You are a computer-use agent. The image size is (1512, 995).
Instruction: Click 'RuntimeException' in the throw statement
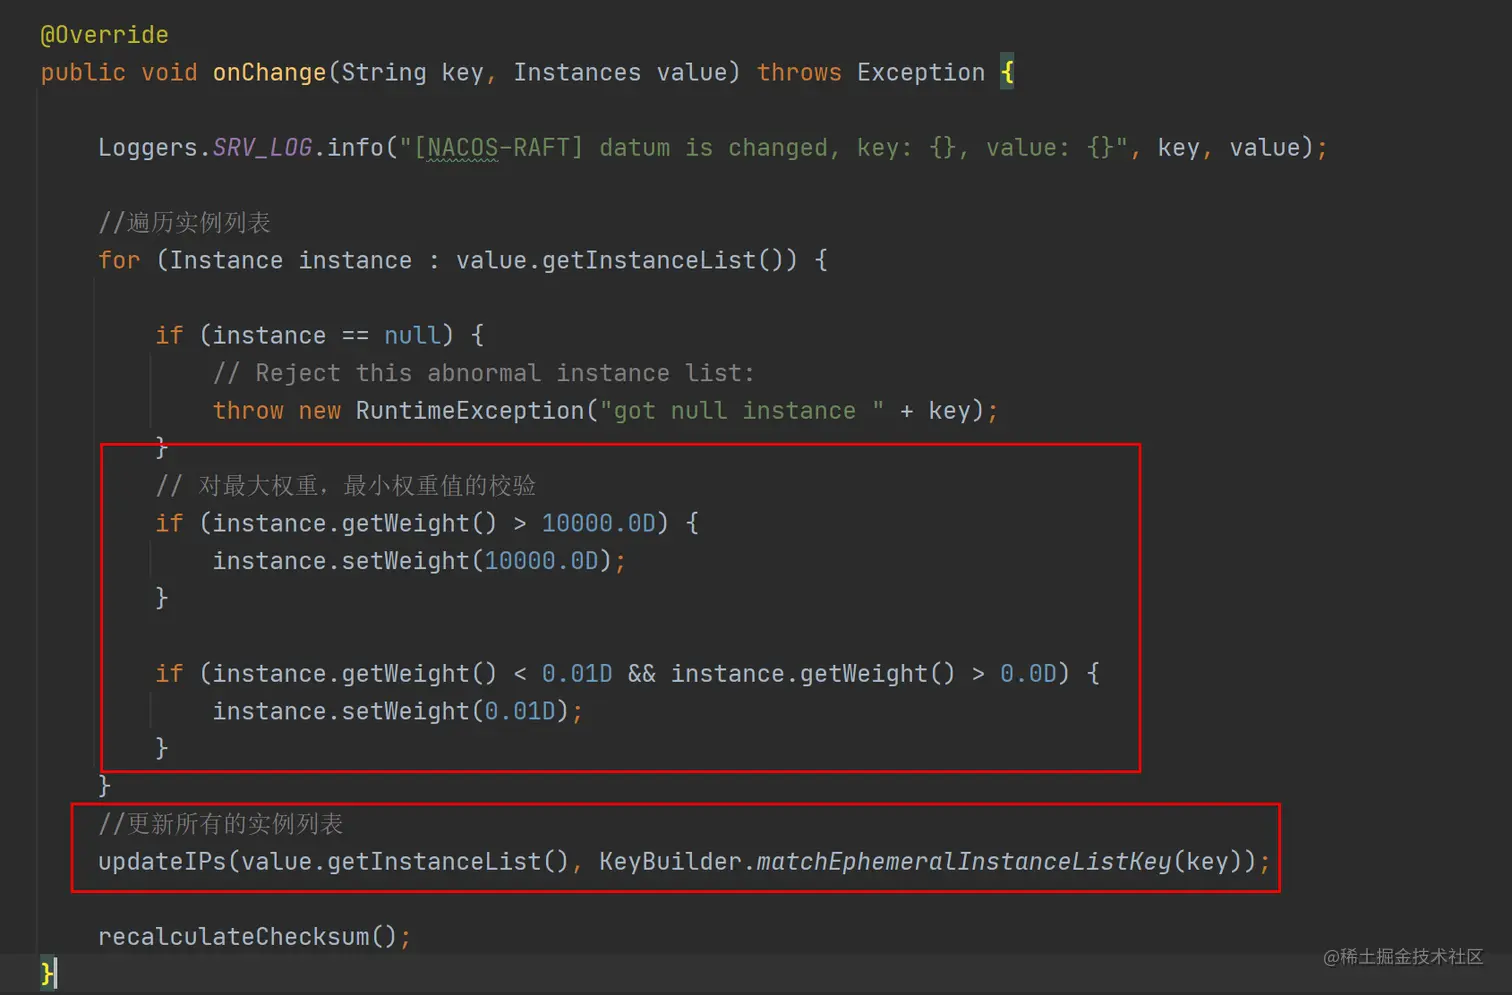(x=469, y=411)
